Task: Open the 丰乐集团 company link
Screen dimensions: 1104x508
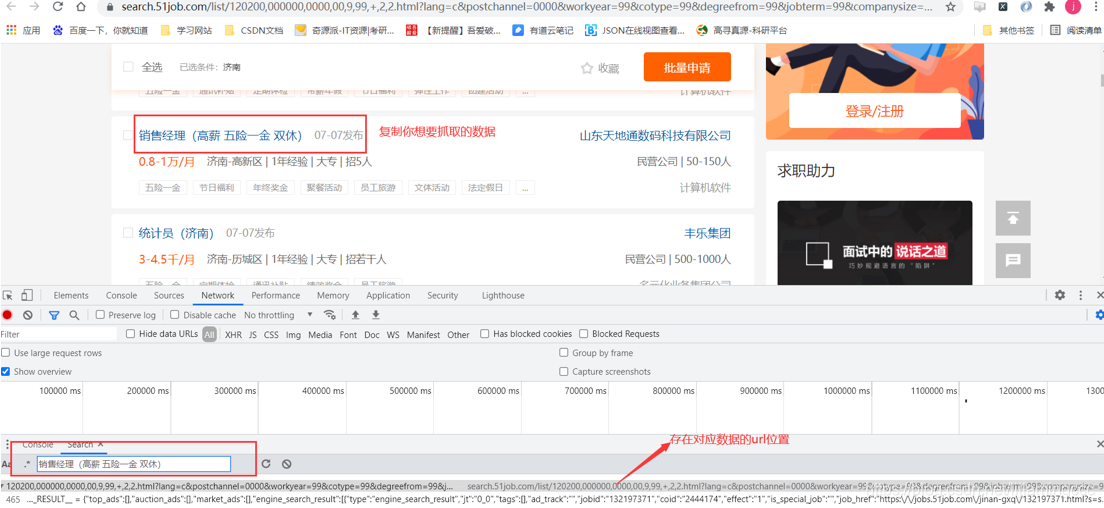Action: (x=708, y=233)
